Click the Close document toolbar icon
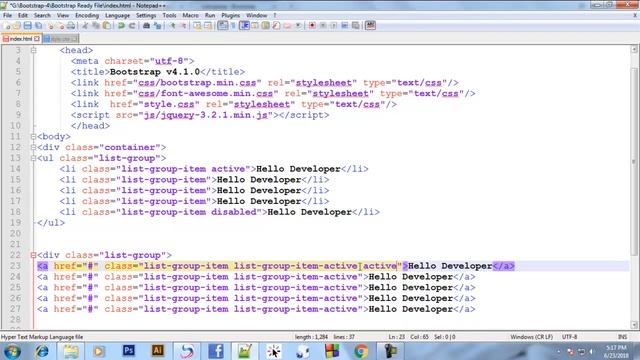Screen dimensions: 640x360 (50, 26)
